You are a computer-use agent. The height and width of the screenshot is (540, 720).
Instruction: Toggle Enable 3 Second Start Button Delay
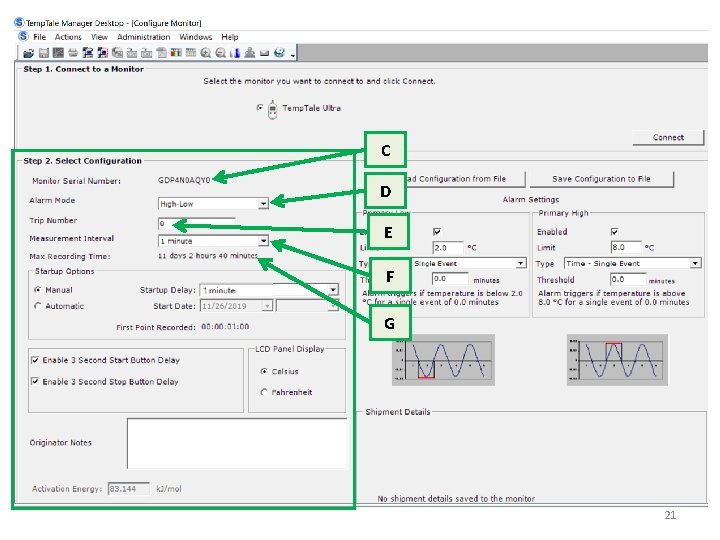pyautogui.click(x=35, y=360)
